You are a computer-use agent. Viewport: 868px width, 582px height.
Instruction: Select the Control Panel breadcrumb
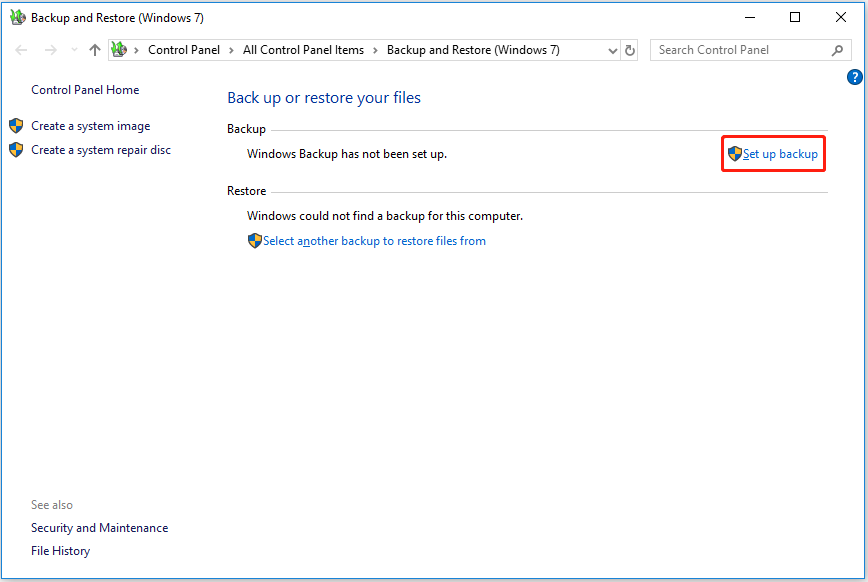(185, 50)
